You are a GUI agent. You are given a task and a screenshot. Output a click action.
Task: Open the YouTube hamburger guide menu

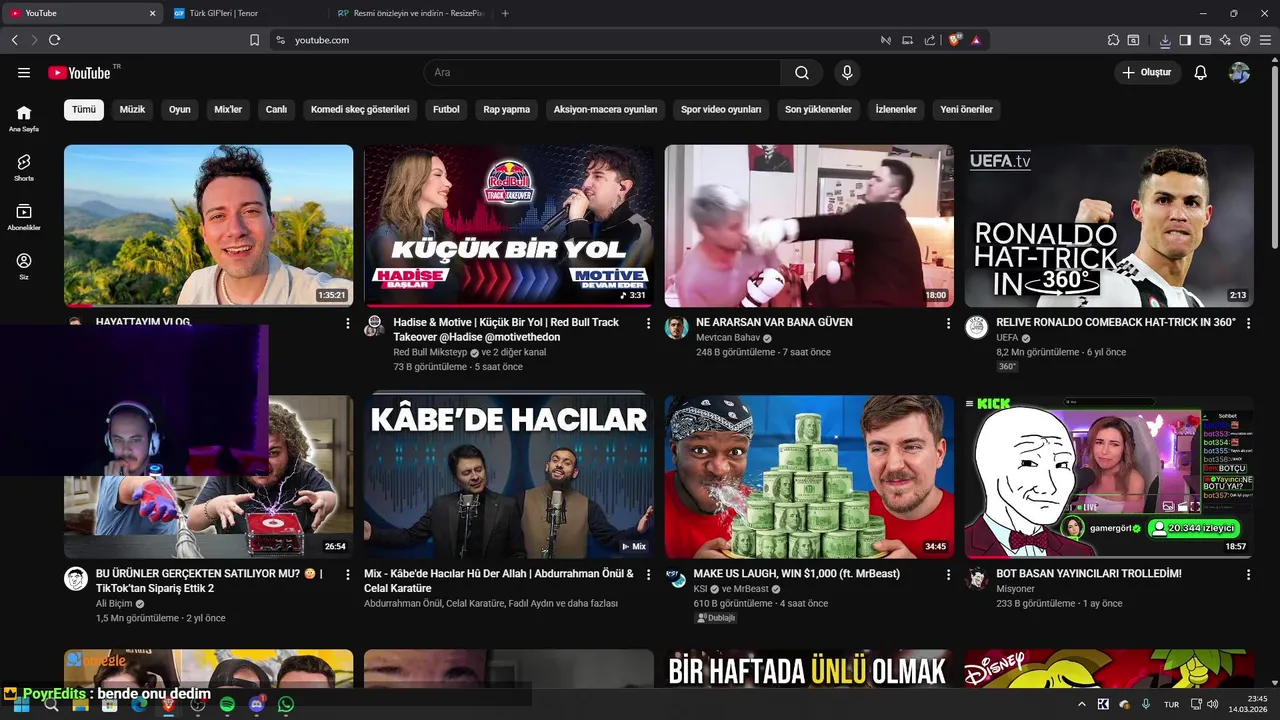click(24, 72)
